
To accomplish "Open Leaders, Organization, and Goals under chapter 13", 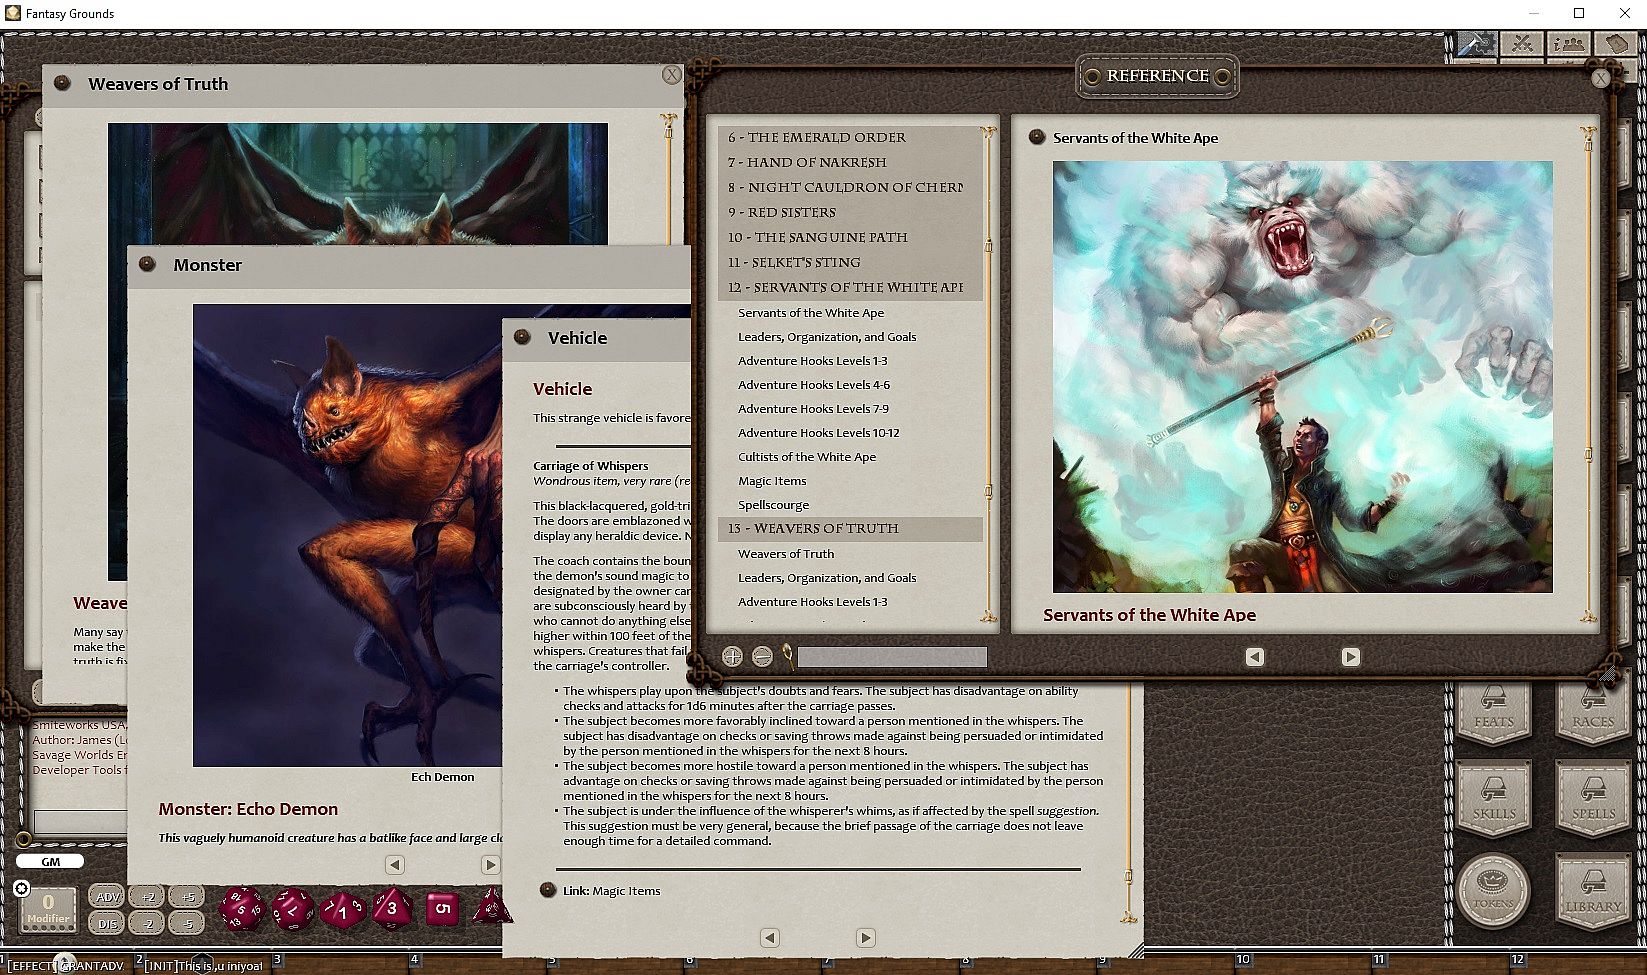I will click(827, 578).
